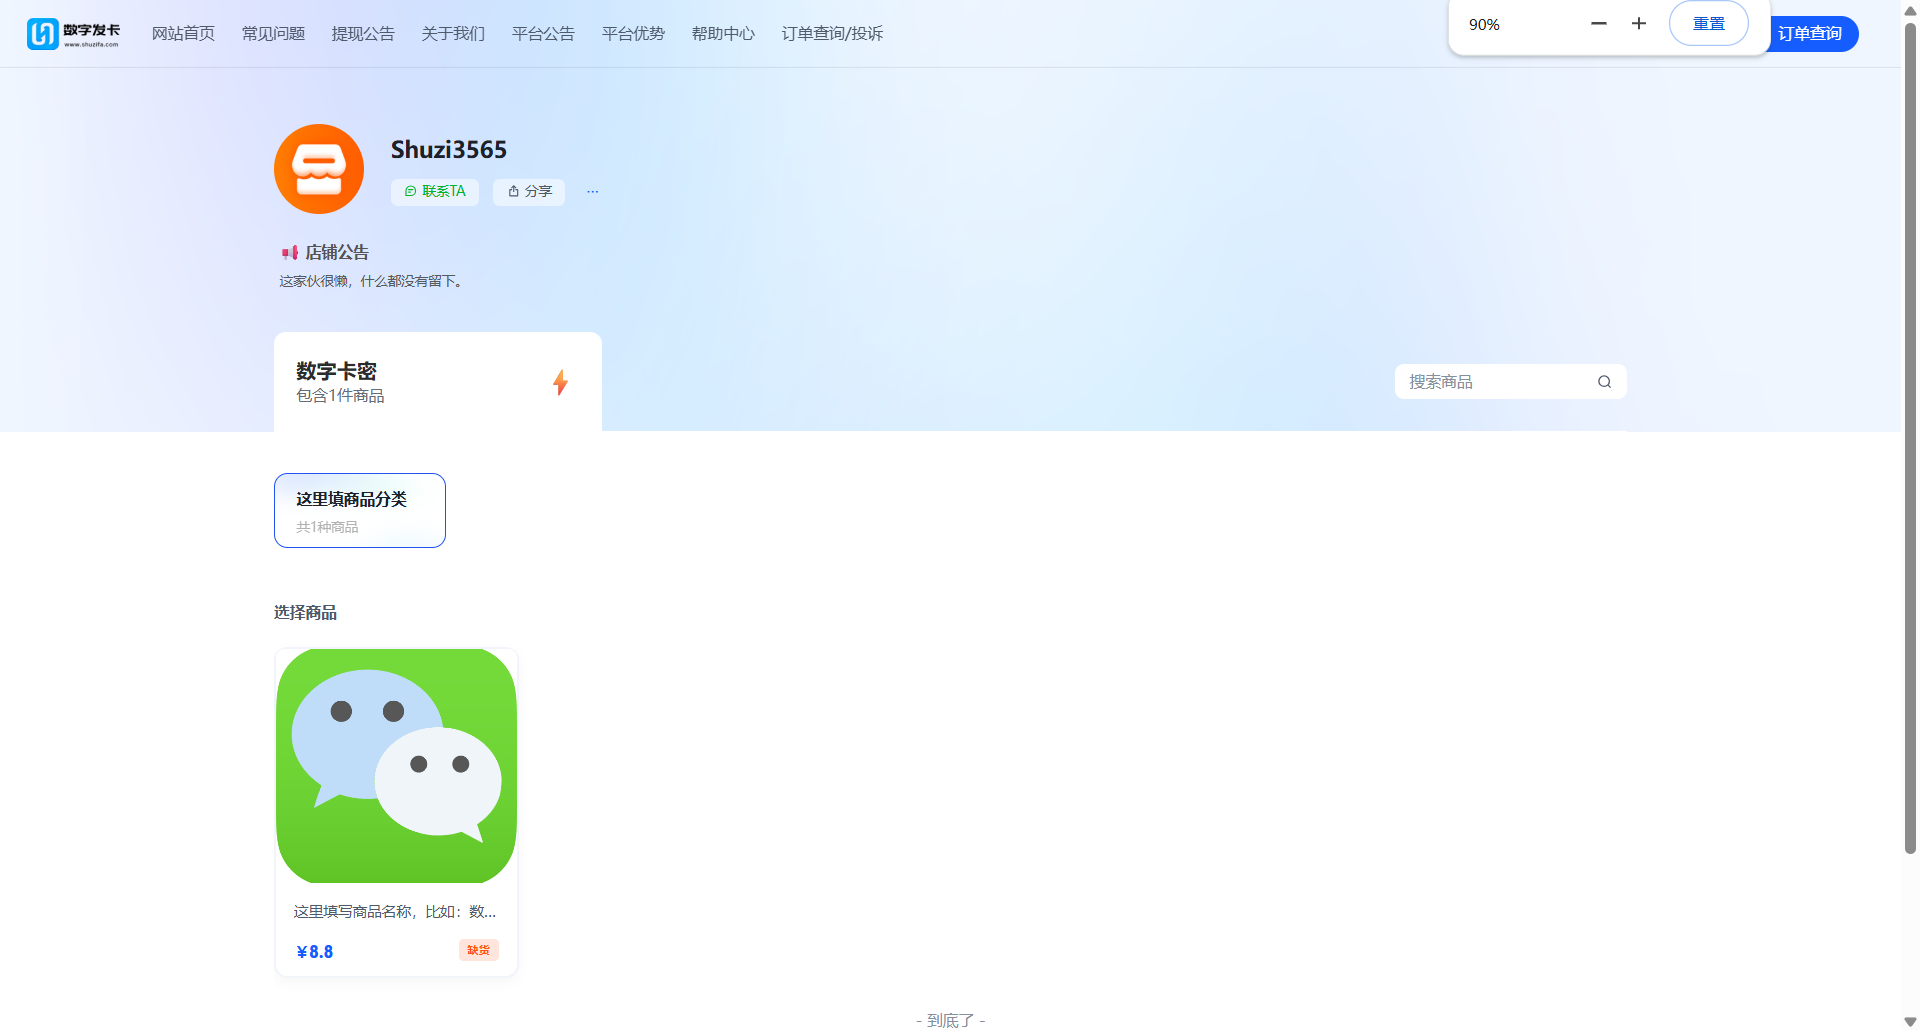Click the 分享 share button
Image resolution: width=1920 pixels, height=1030 pixels.
pyautogui.click(x=529, y=192)
